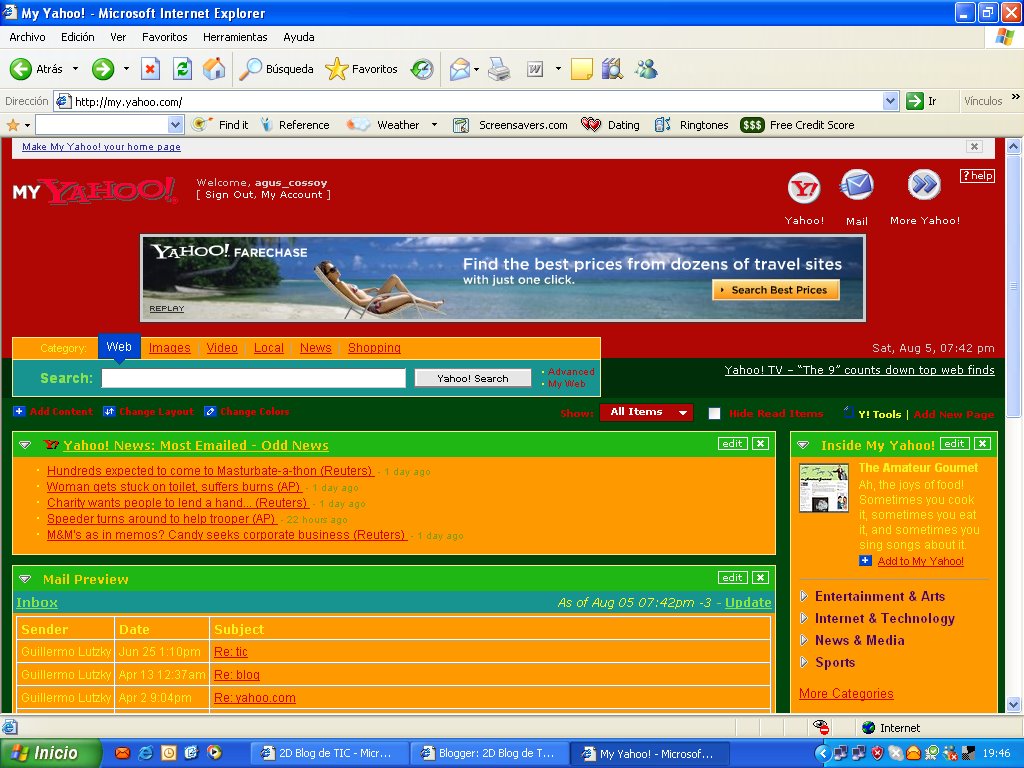Open the Discuss yellow note icon

coord(581,69)
